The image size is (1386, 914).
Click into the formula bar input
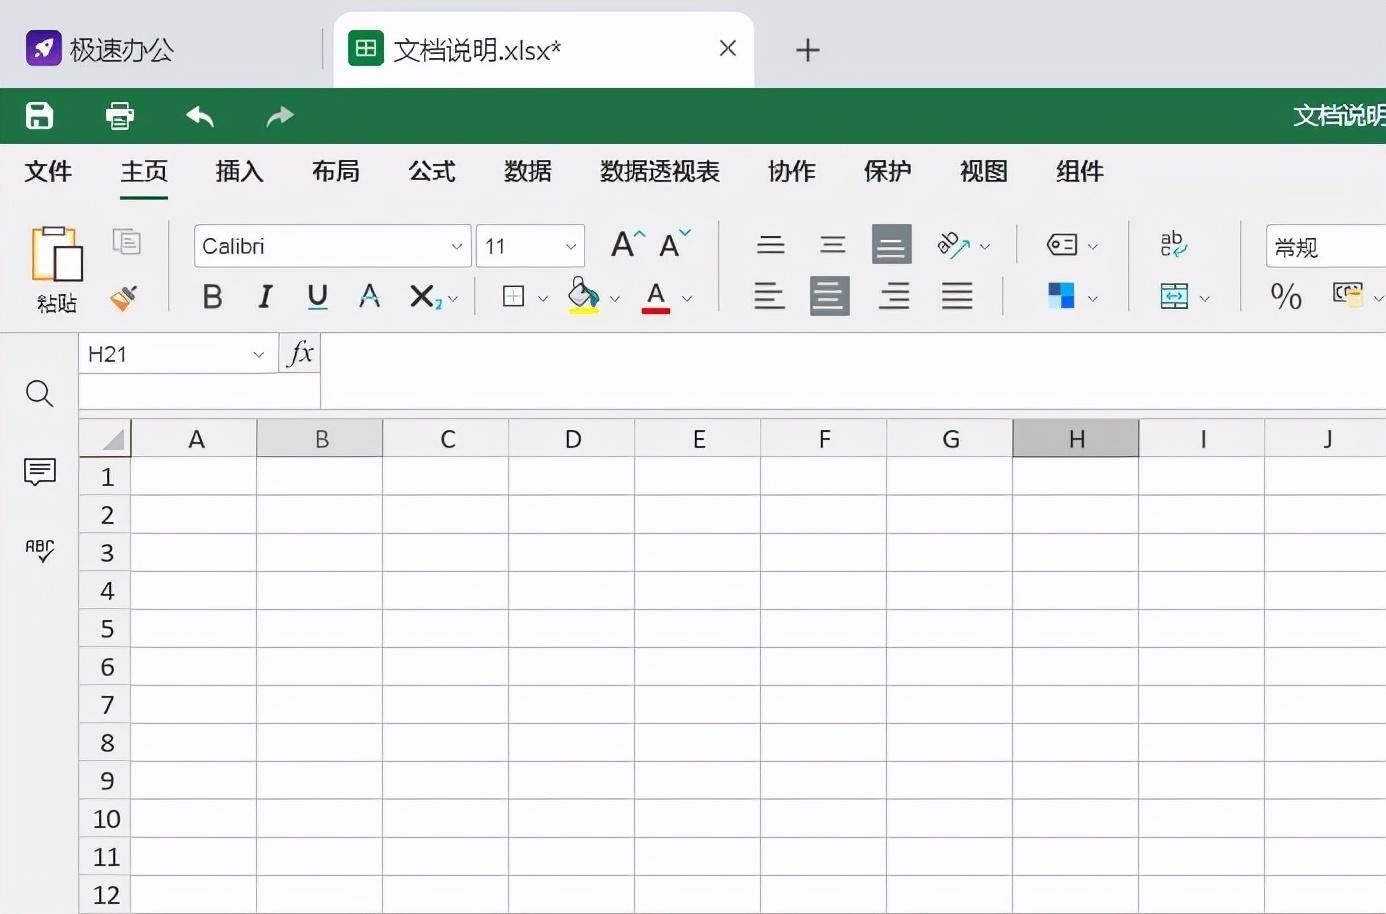852,371
